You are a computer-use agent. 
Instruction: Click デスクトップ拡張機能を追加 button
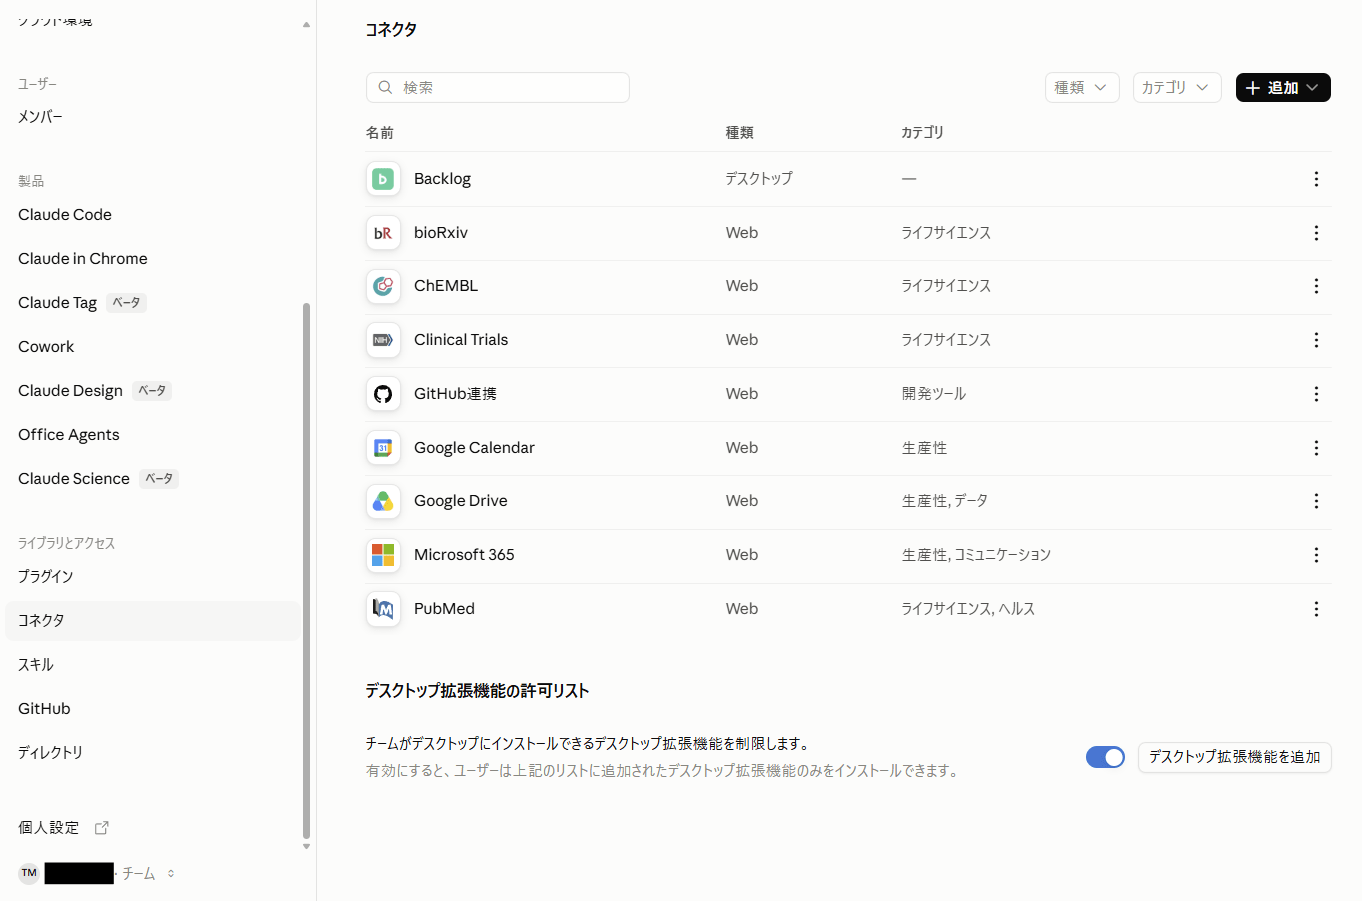1234,757
